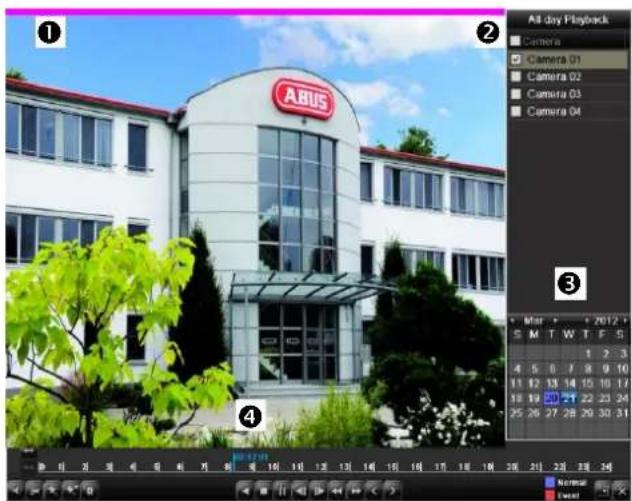Go to next day with right chevron
Screen dimensions: 632x501
392,491
